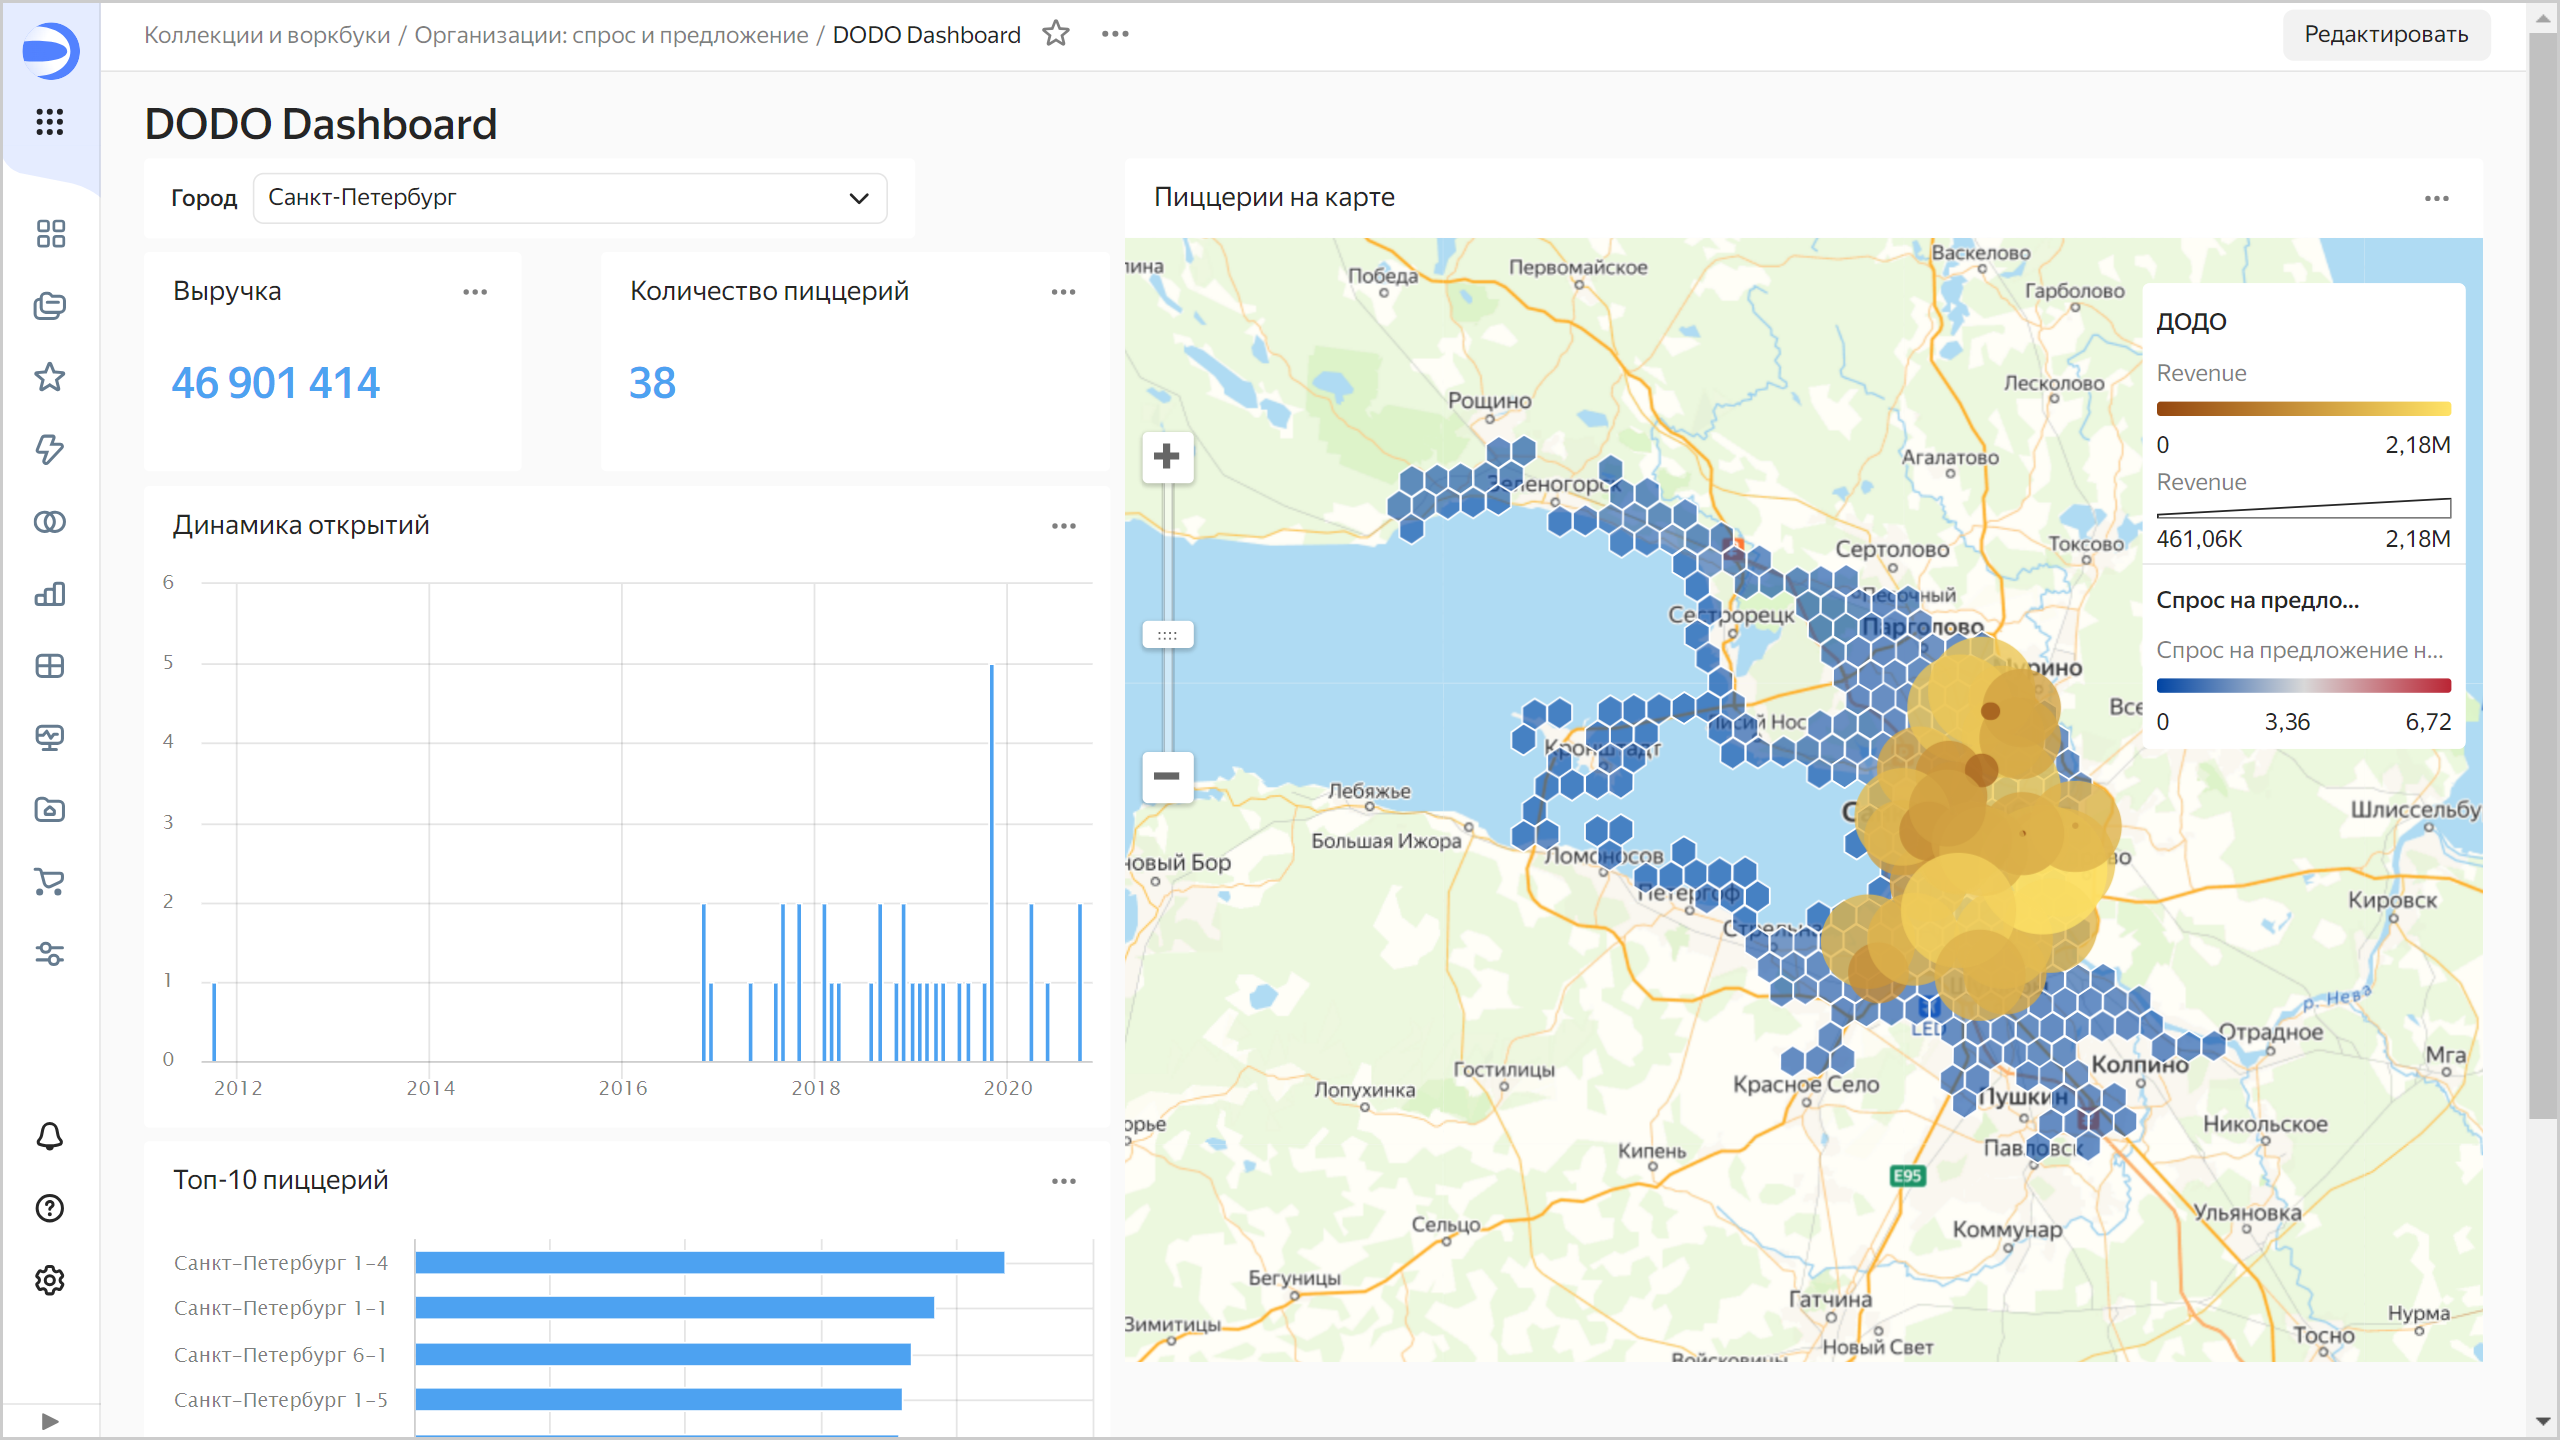2560x1440 pixels.
Task: Zoom in on the map with plus button
Action: [1166, 456]
